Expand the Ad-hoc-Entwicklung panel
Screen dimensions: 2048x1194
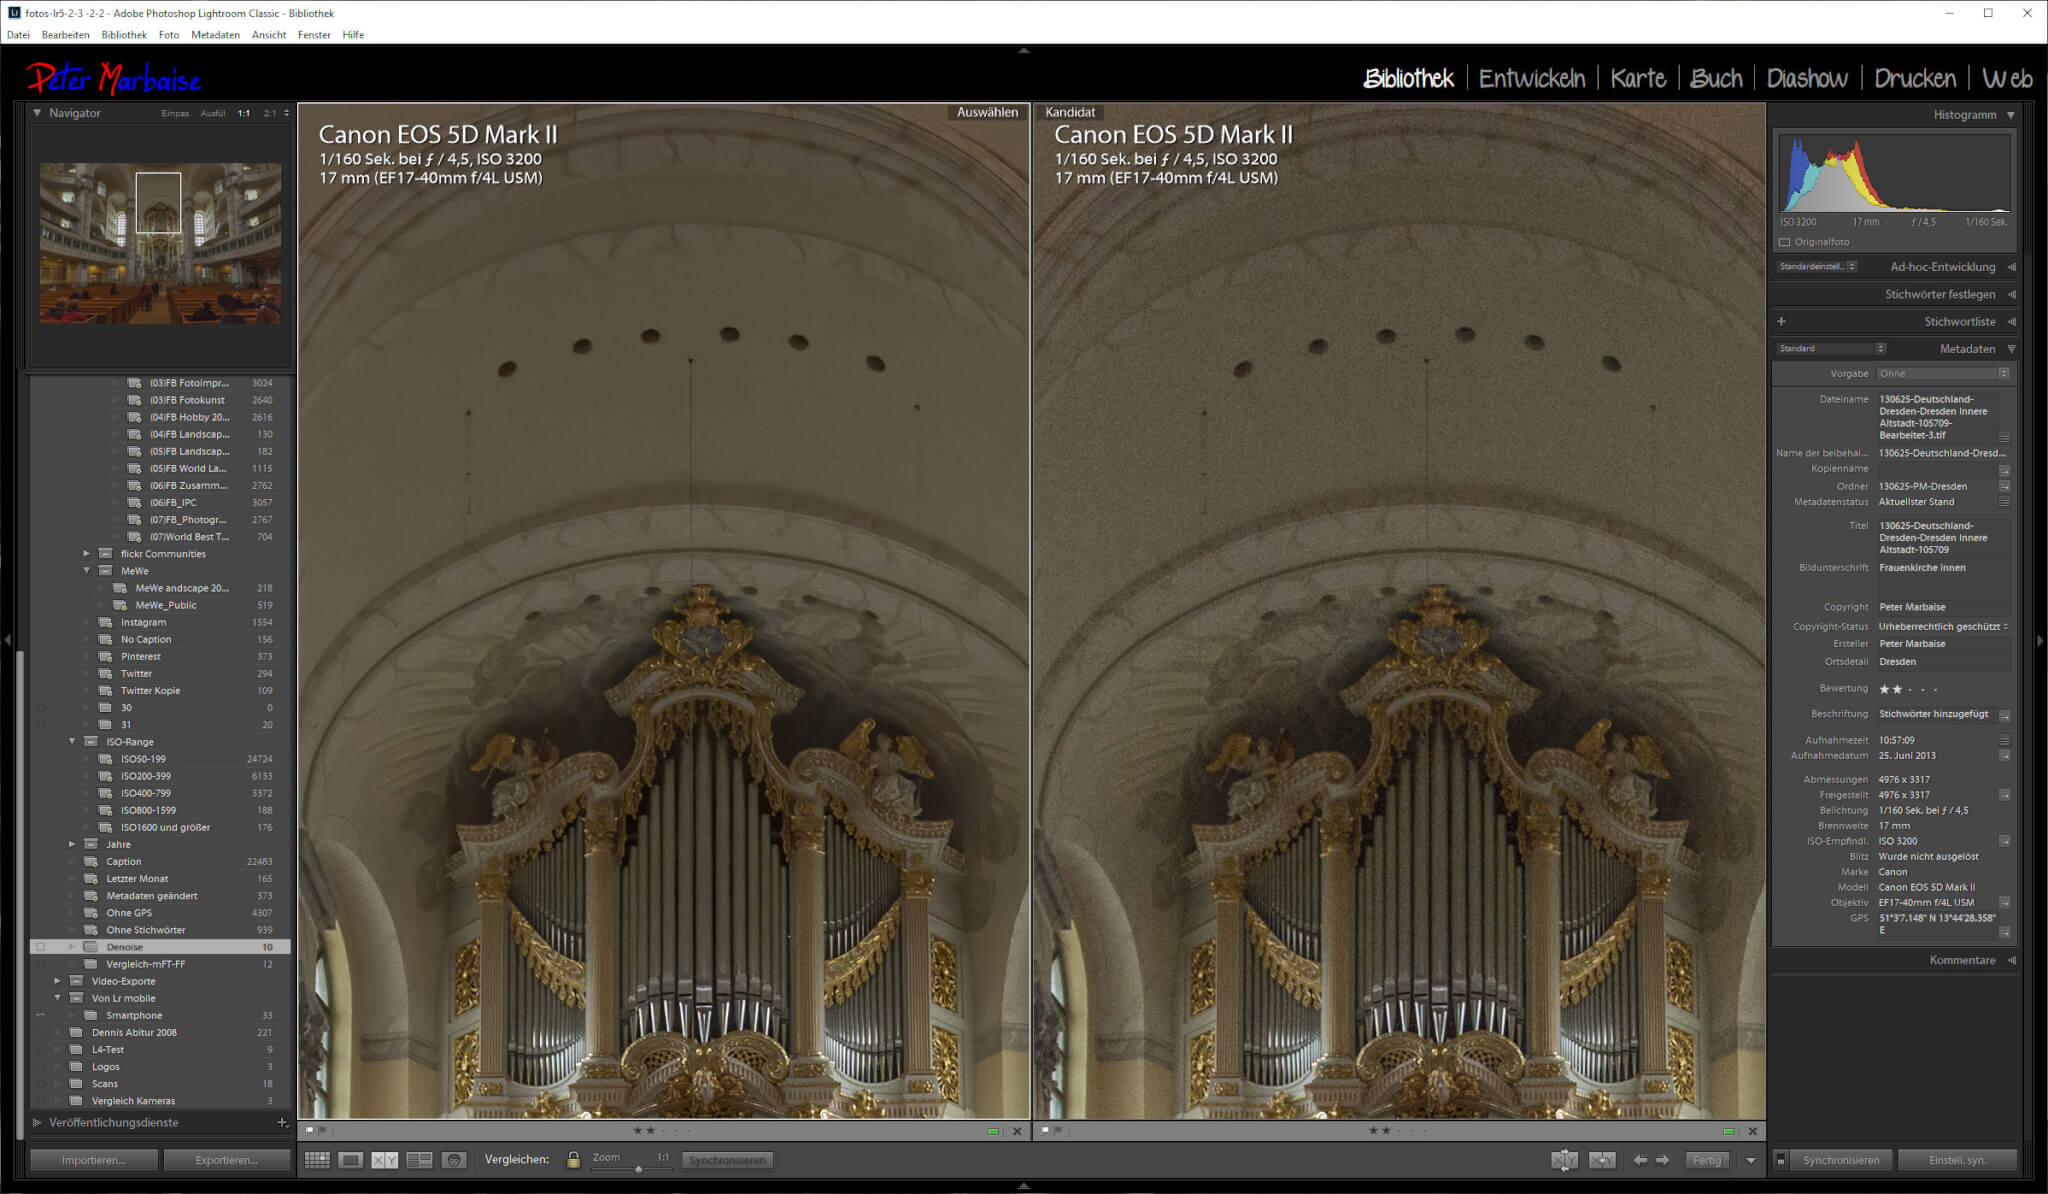(2011, 267)
